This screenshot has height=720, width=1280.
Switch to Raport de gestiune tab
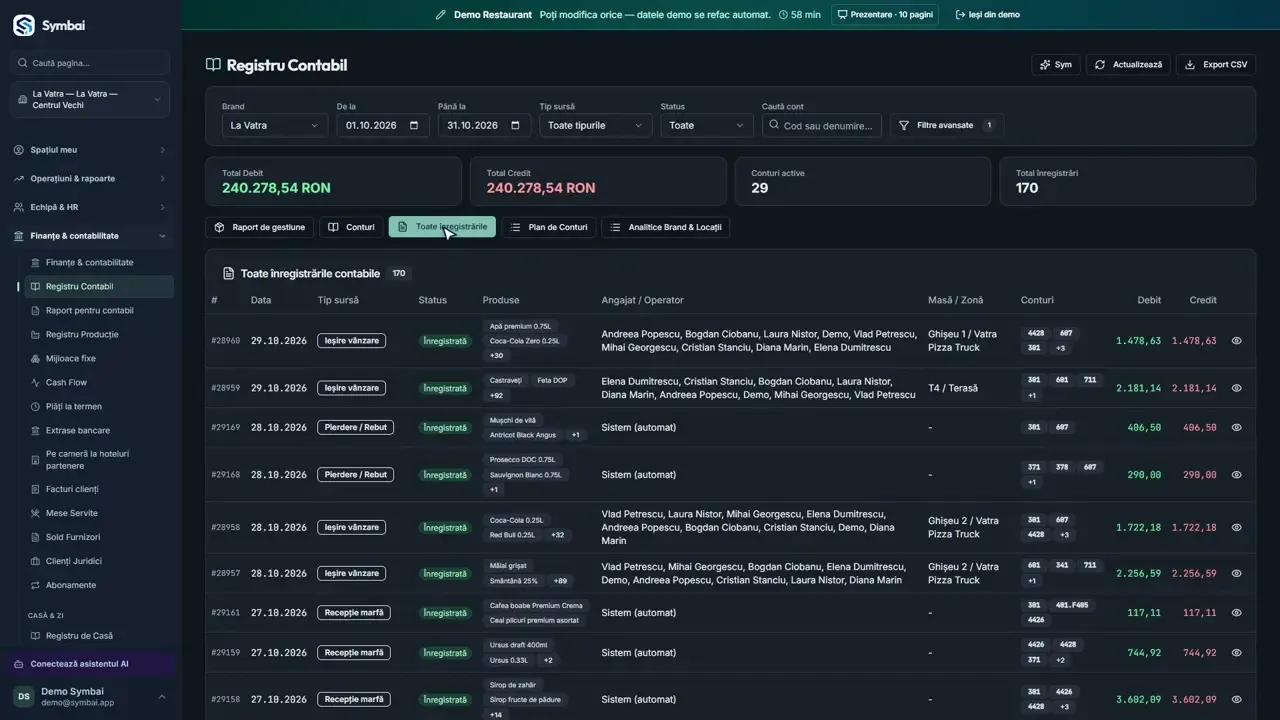tap(260, 227)
